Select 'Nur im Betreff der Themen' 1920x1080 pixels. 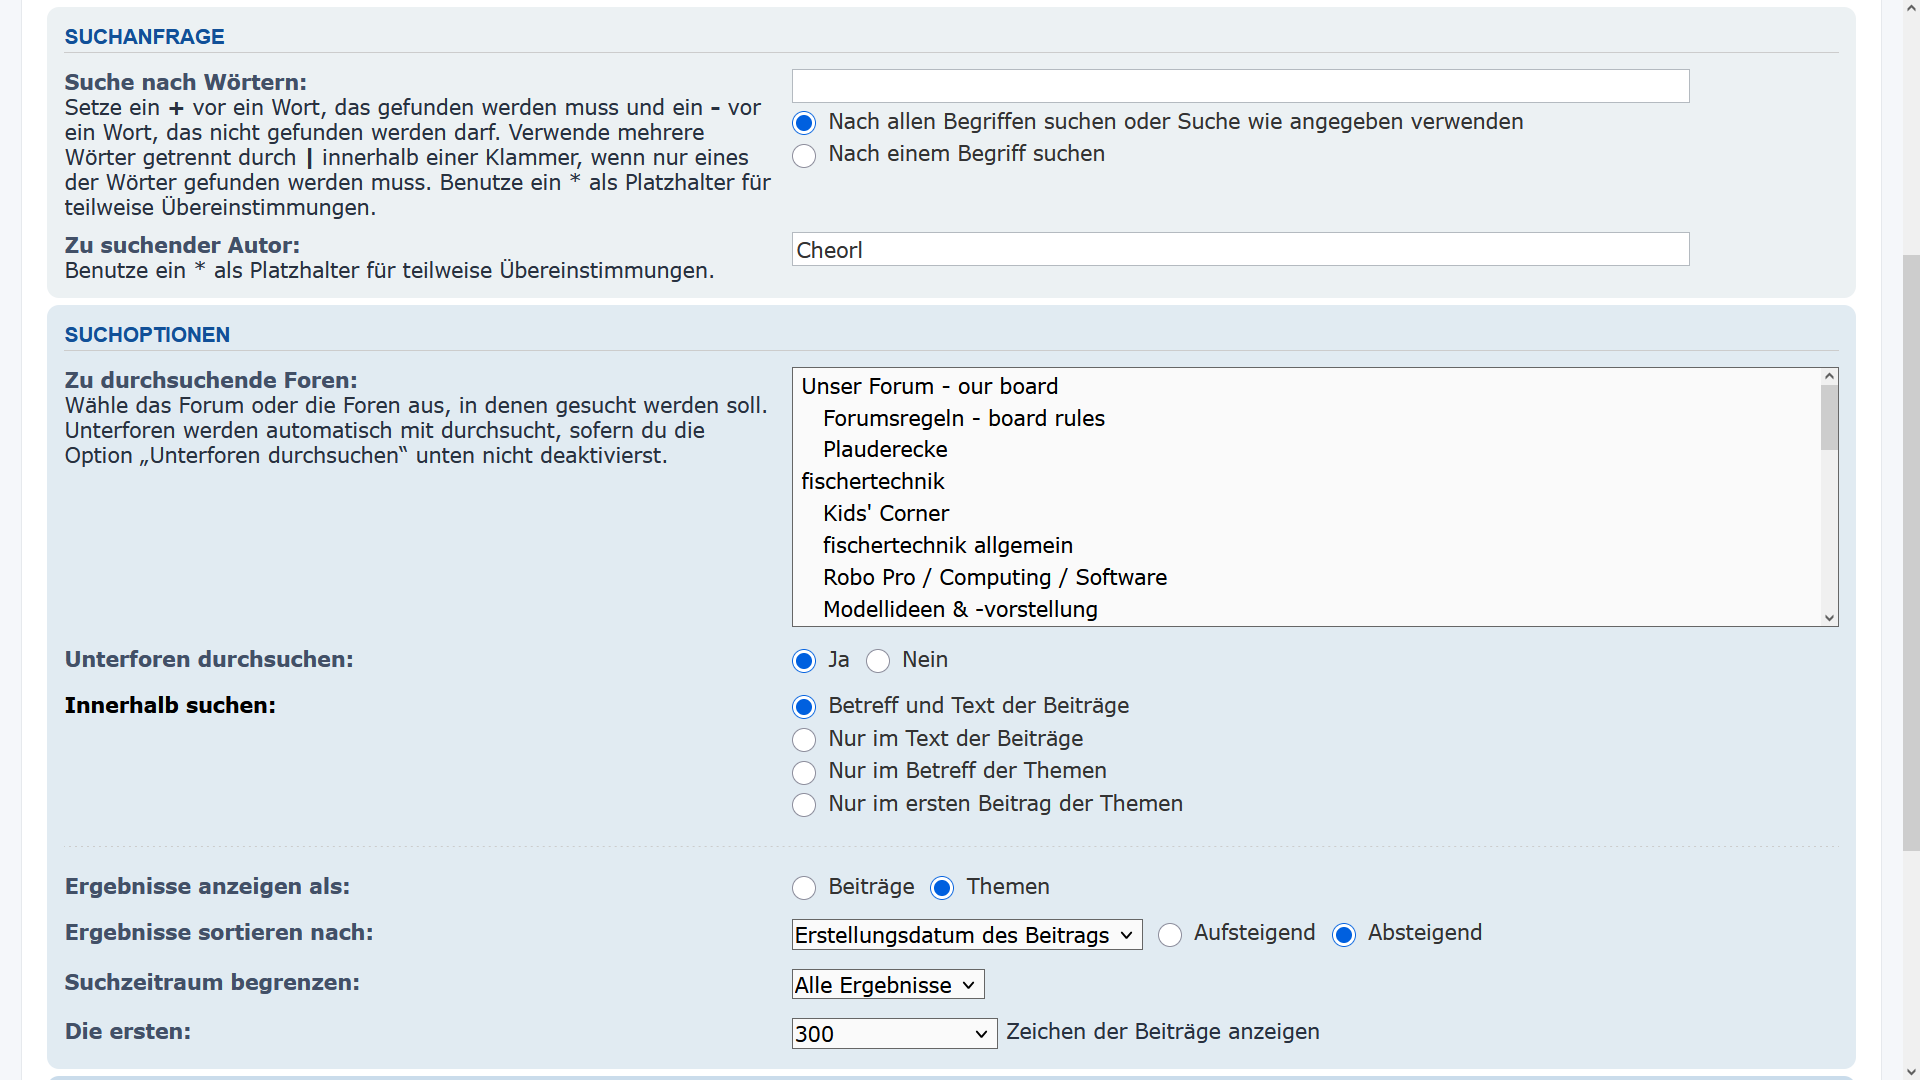tap(804, 772)
